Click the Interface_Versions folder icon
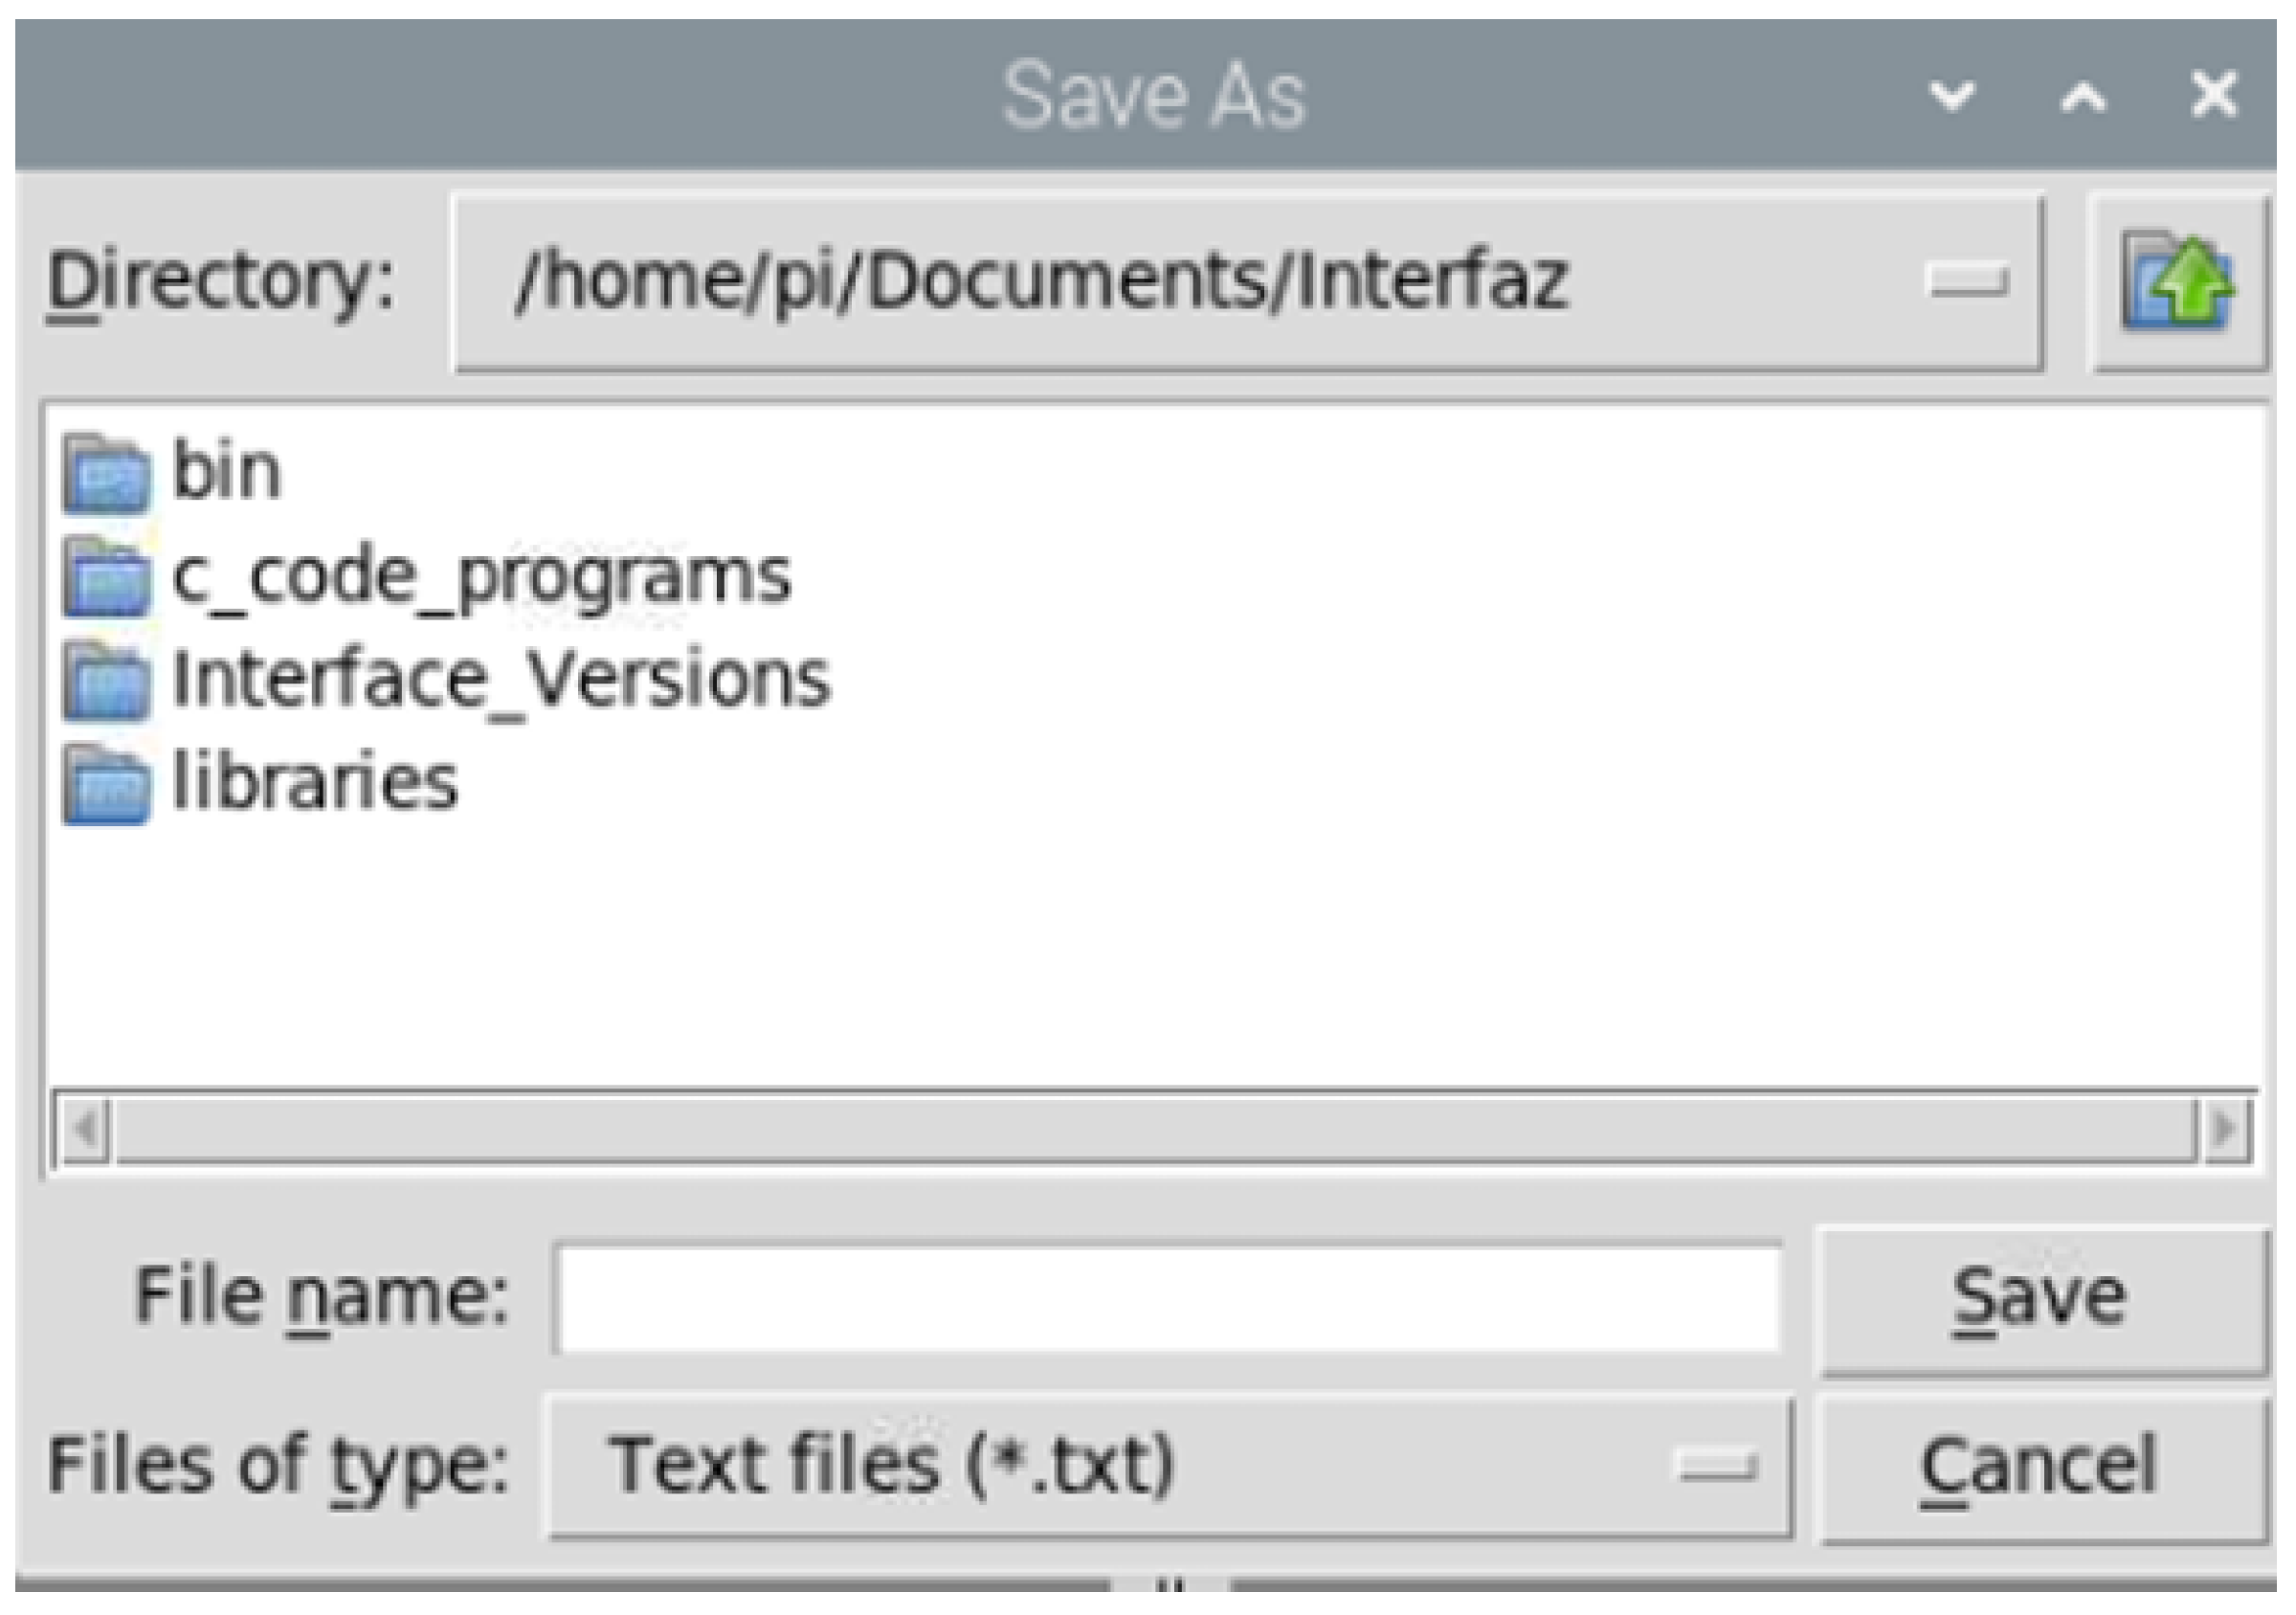This screenshot has width=2296, height=1615. point(107,681)
